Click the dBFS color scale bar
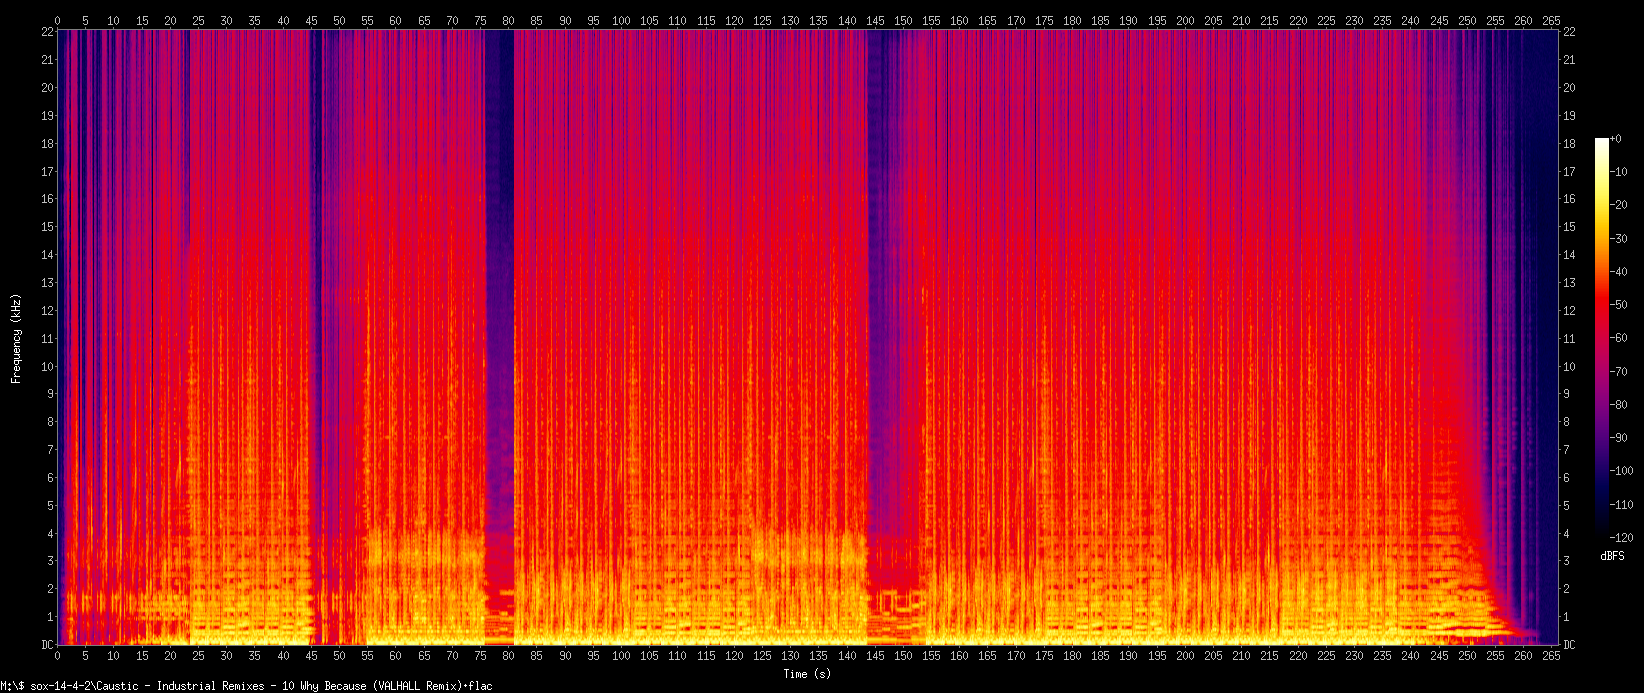Screen dimensions: 1644x693 pos(1602,340)
